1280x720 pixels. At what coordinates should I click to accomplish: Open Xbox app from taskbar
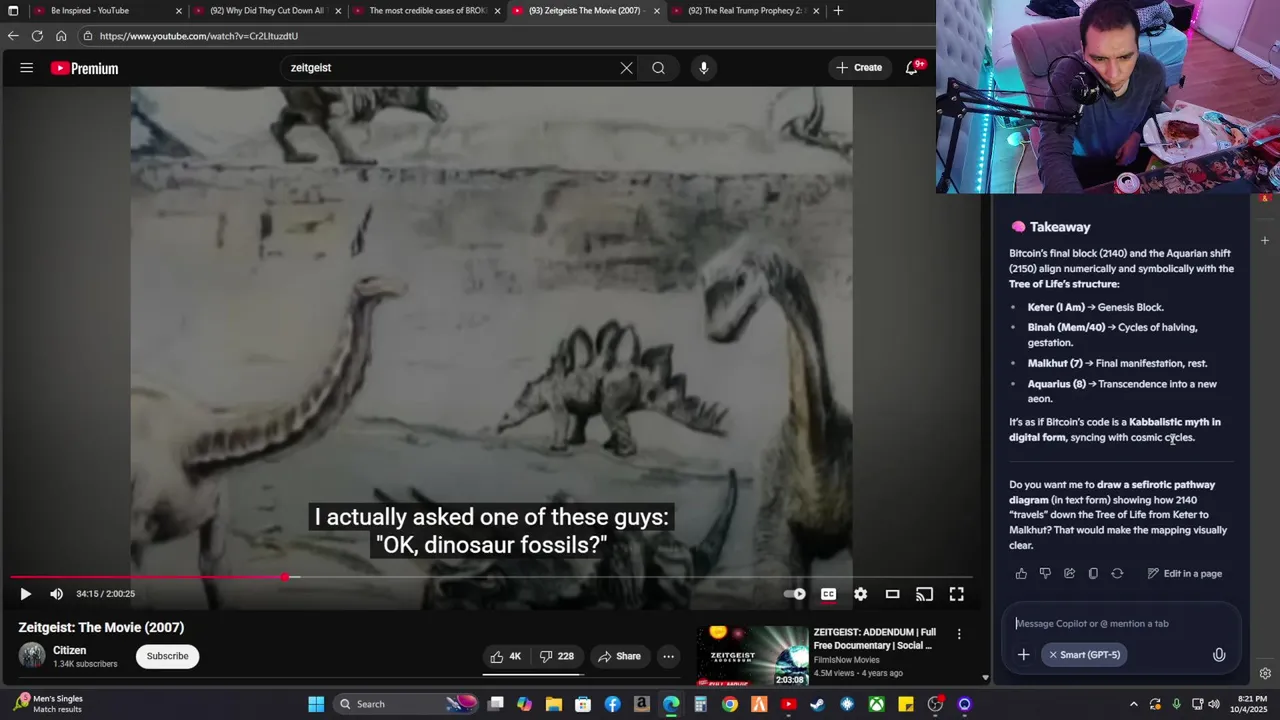pyautogui.click(x=876, y=704)
